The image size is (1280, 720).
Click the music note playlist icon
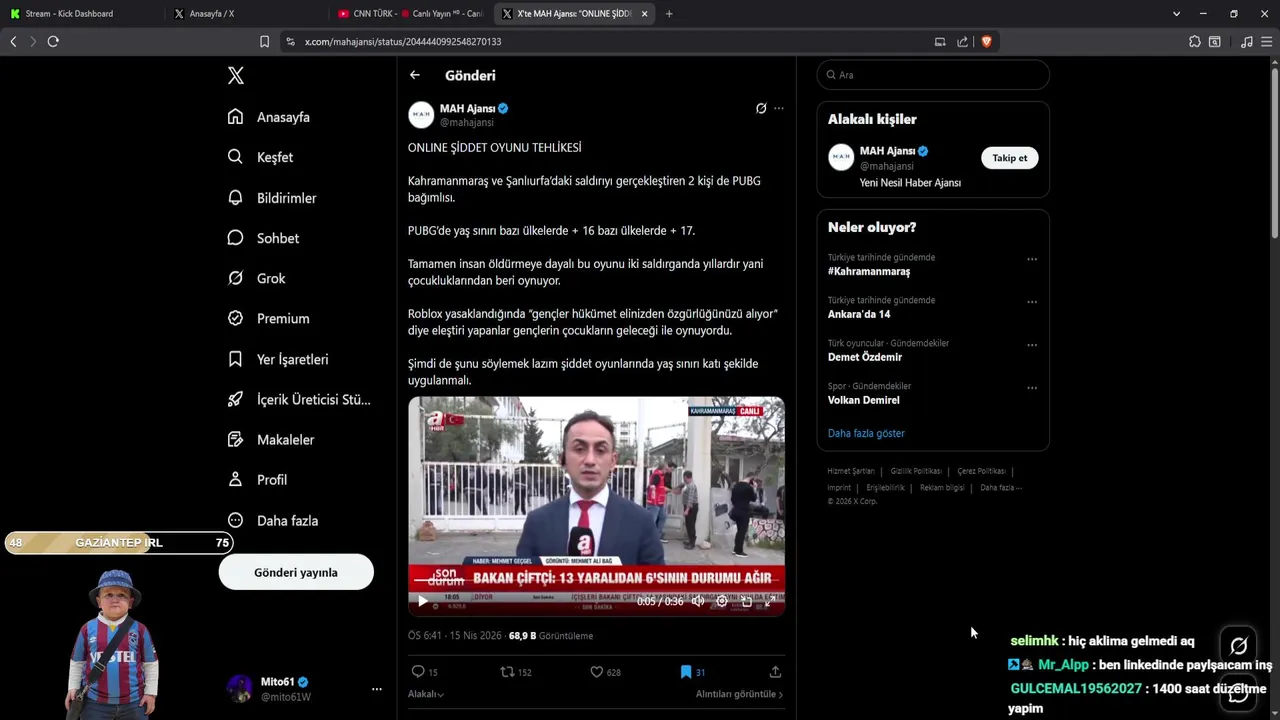(1246, 41)
